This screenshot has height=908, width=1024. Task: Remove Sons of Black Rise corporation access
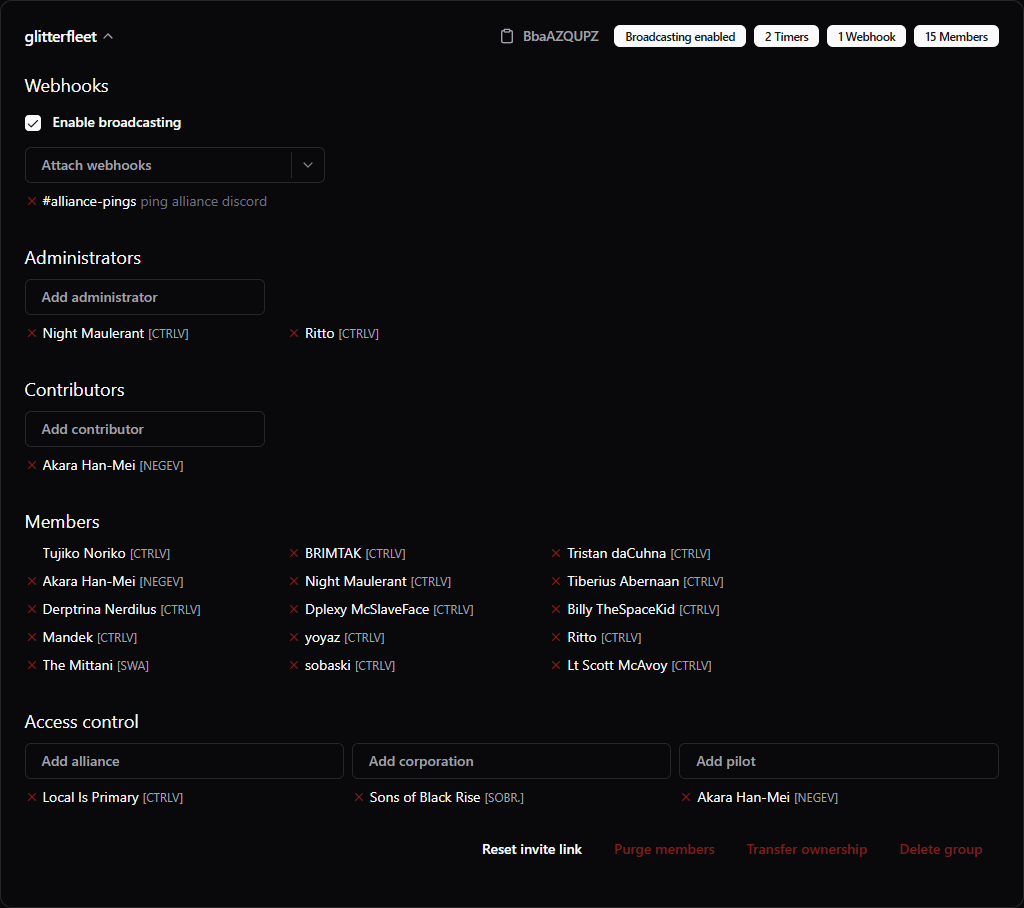[x=359, y=797]
